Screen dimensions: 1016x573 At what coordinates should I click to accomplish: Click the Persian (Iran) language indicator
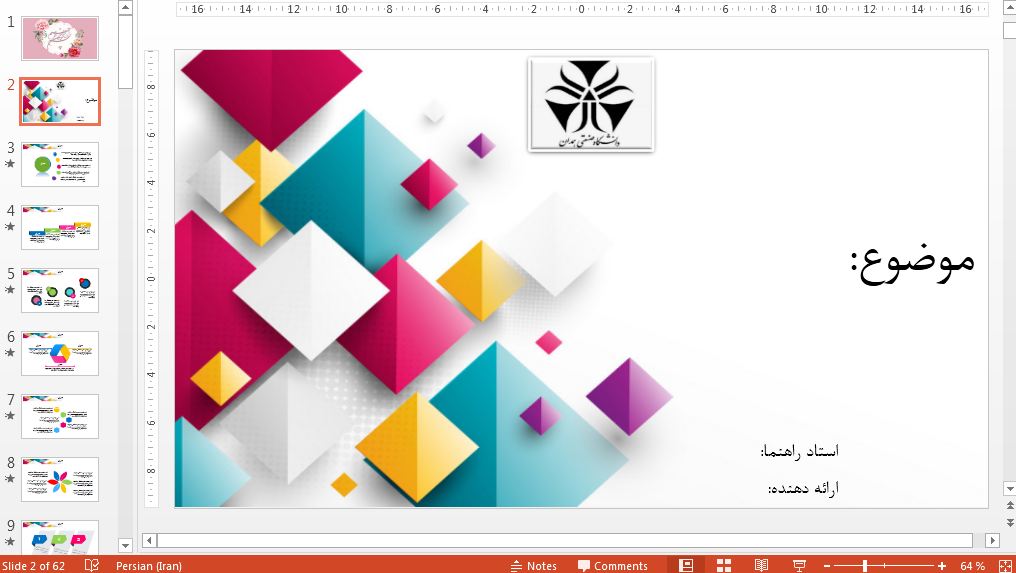(148, 565)
